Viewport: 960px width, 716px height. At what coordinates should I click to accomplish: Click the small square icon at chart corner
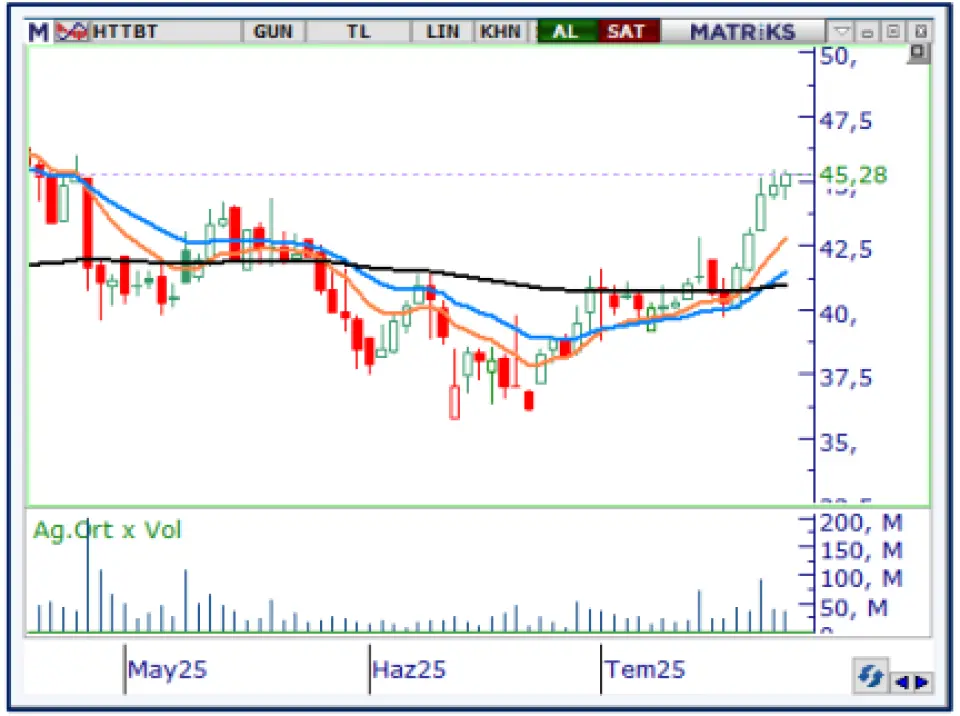point(917,53)
